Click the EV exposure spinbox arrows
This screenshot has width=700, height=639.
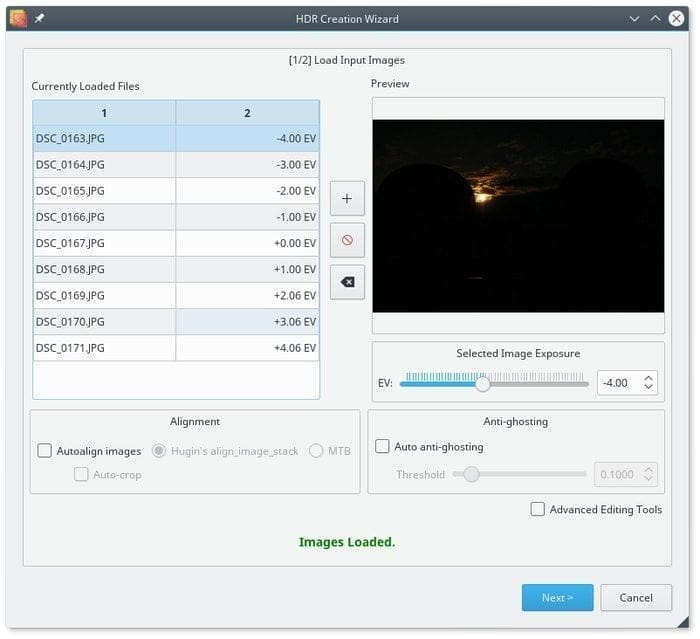648,383
